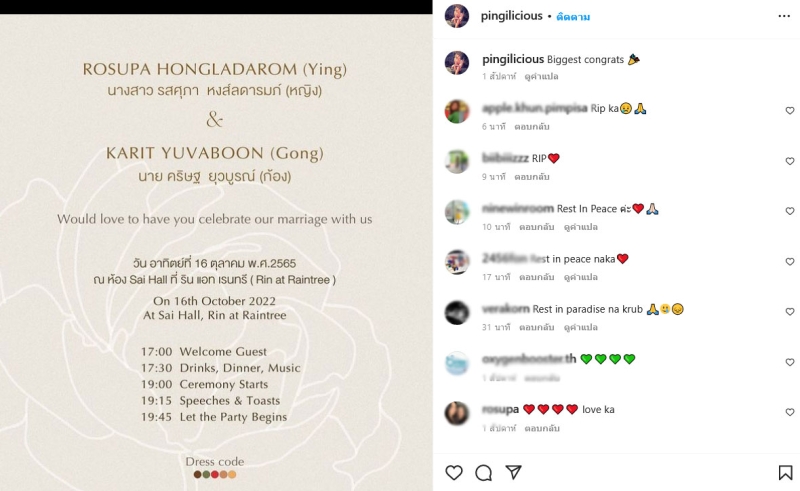Click pingilicious avatar in post header

(457, 16)
